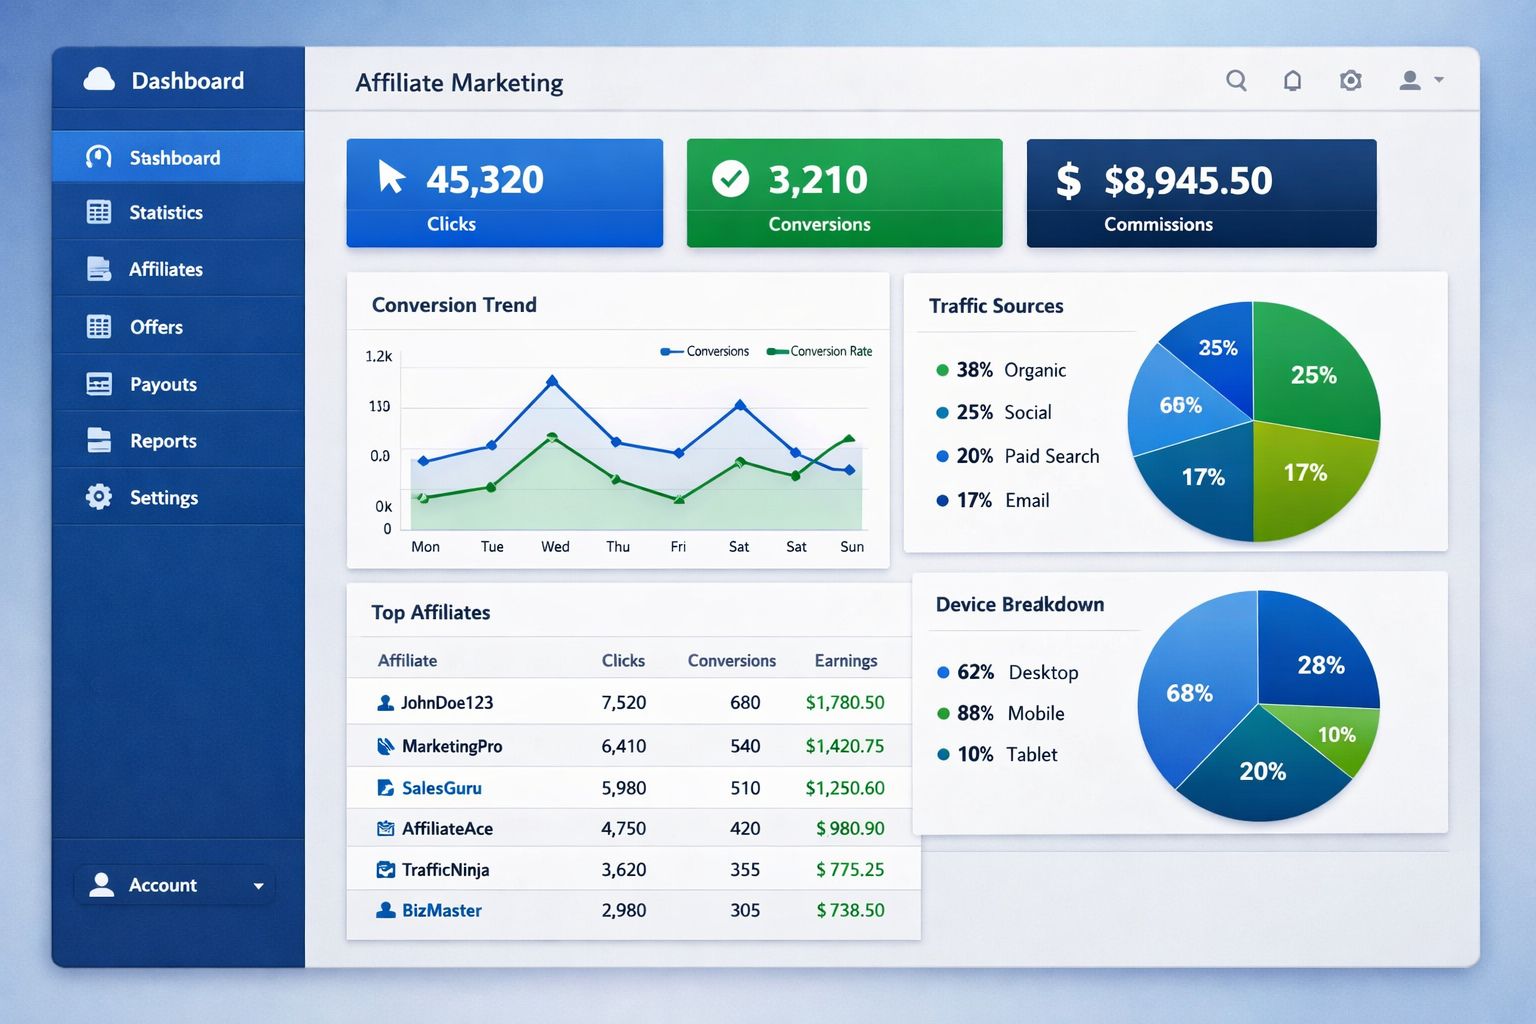Open search from the top toolbar
Image resolution: width=1536 pixels, height=1024 pixels.
pyautogui.click(x=1236, y=80)
